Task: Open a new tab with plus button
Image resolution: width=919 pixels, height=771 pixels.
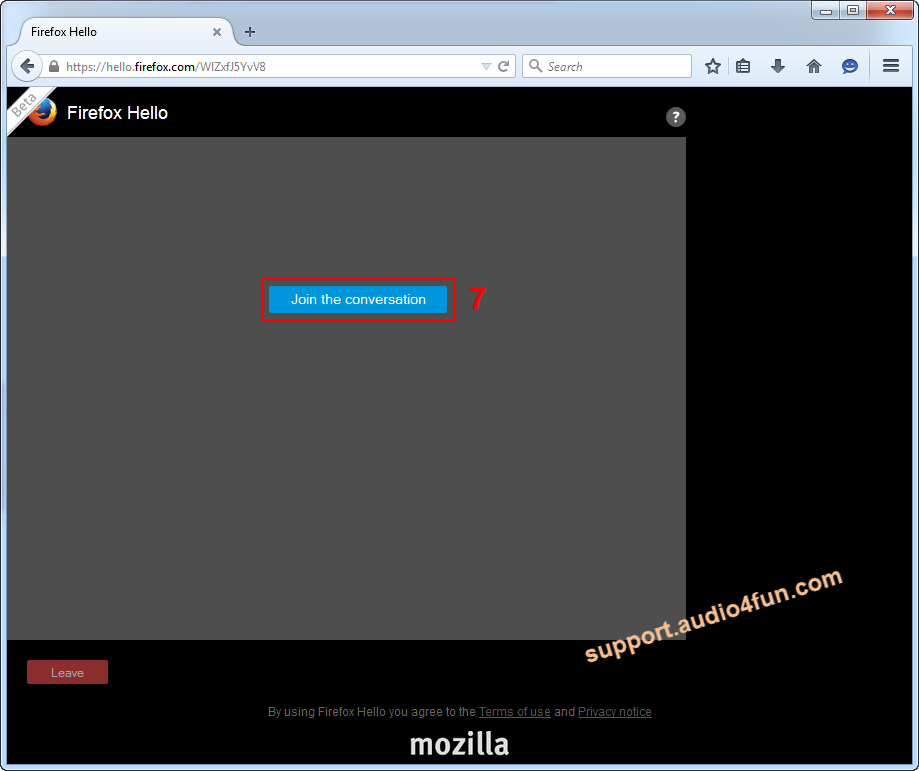Action: [250, 32]
